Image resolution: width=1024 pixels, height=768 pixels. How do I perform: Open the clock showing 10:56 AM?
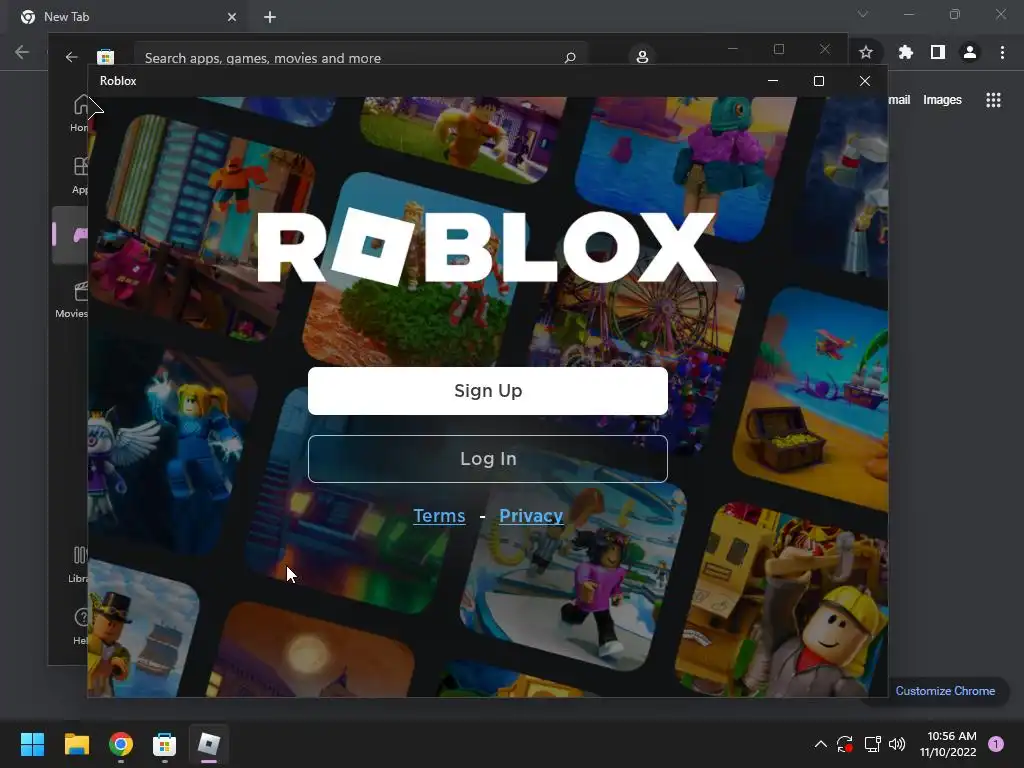tap(948, 744)
